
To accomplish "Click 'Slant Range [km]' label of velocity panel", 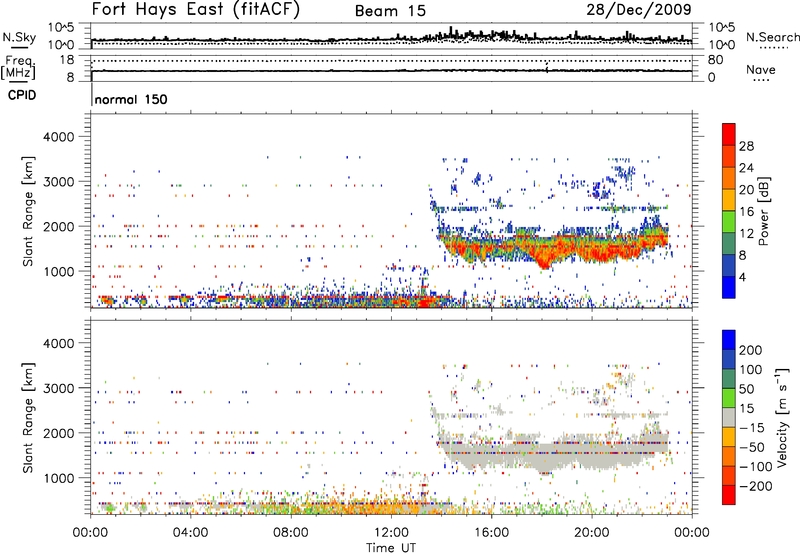I will [x=28, y=418].
